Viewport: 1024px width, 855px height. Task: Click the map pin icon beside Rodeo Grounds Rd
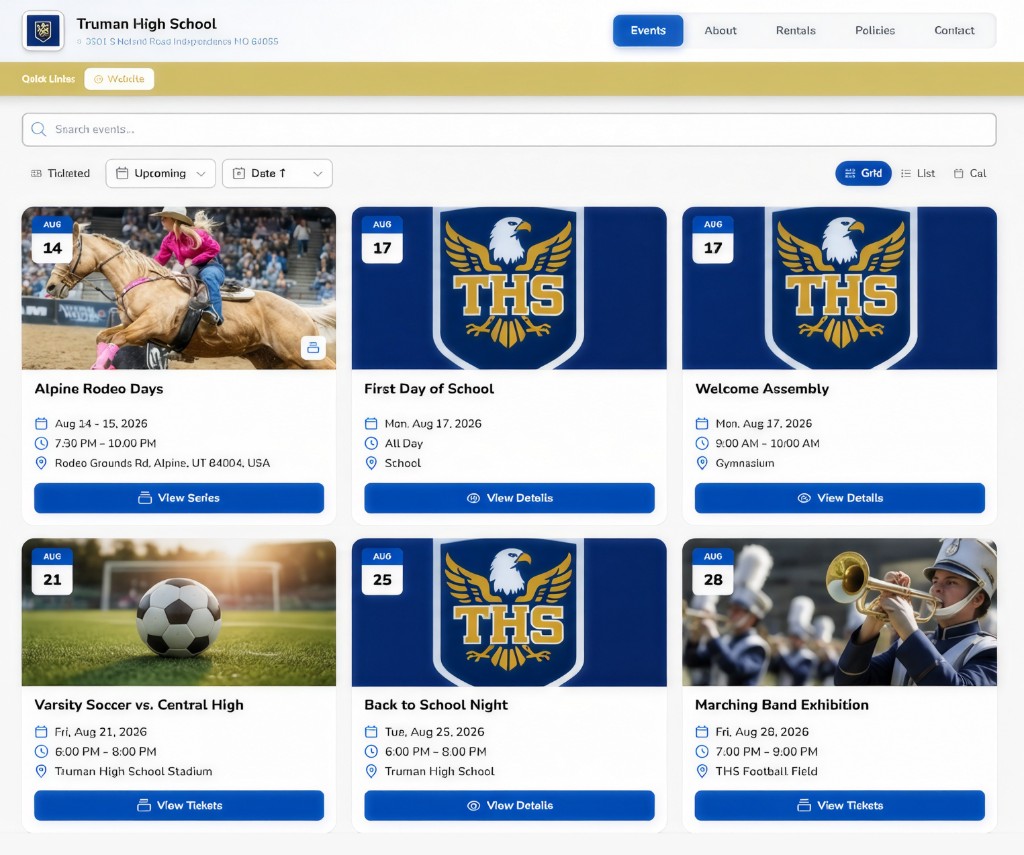(41, 463)
